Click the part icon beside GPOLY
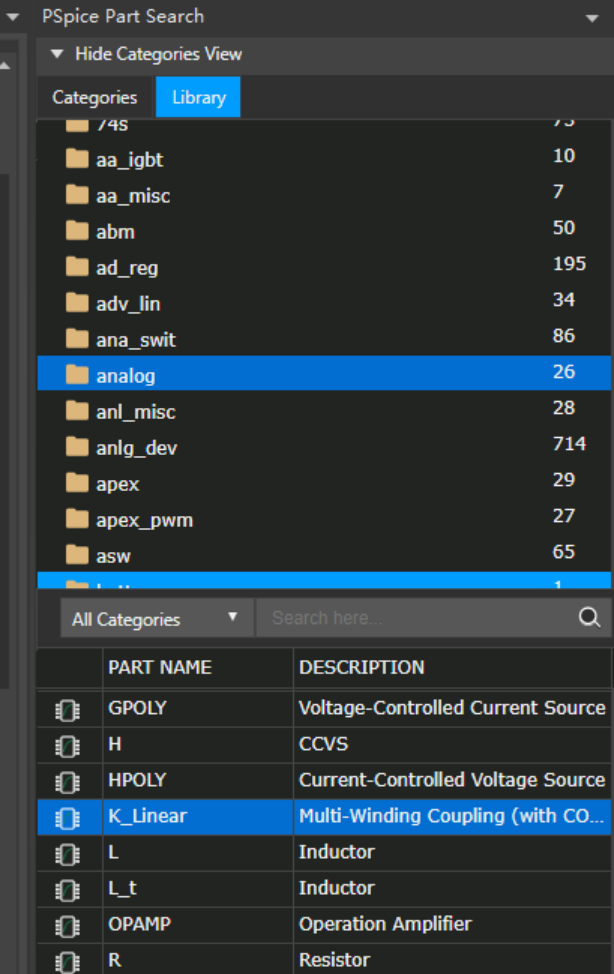The width and height of the screenshot is (614, 974). click(67, 710)
